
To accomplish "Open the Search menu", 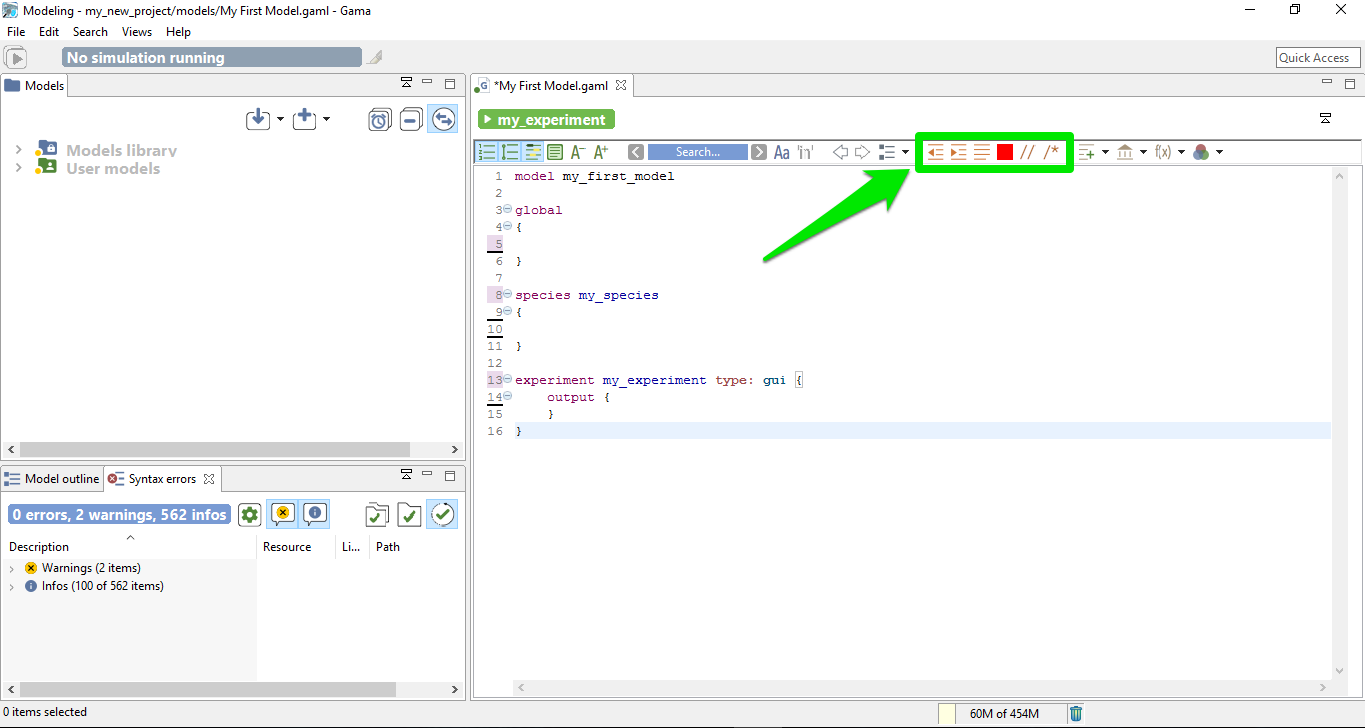I will tap(90, 32).
